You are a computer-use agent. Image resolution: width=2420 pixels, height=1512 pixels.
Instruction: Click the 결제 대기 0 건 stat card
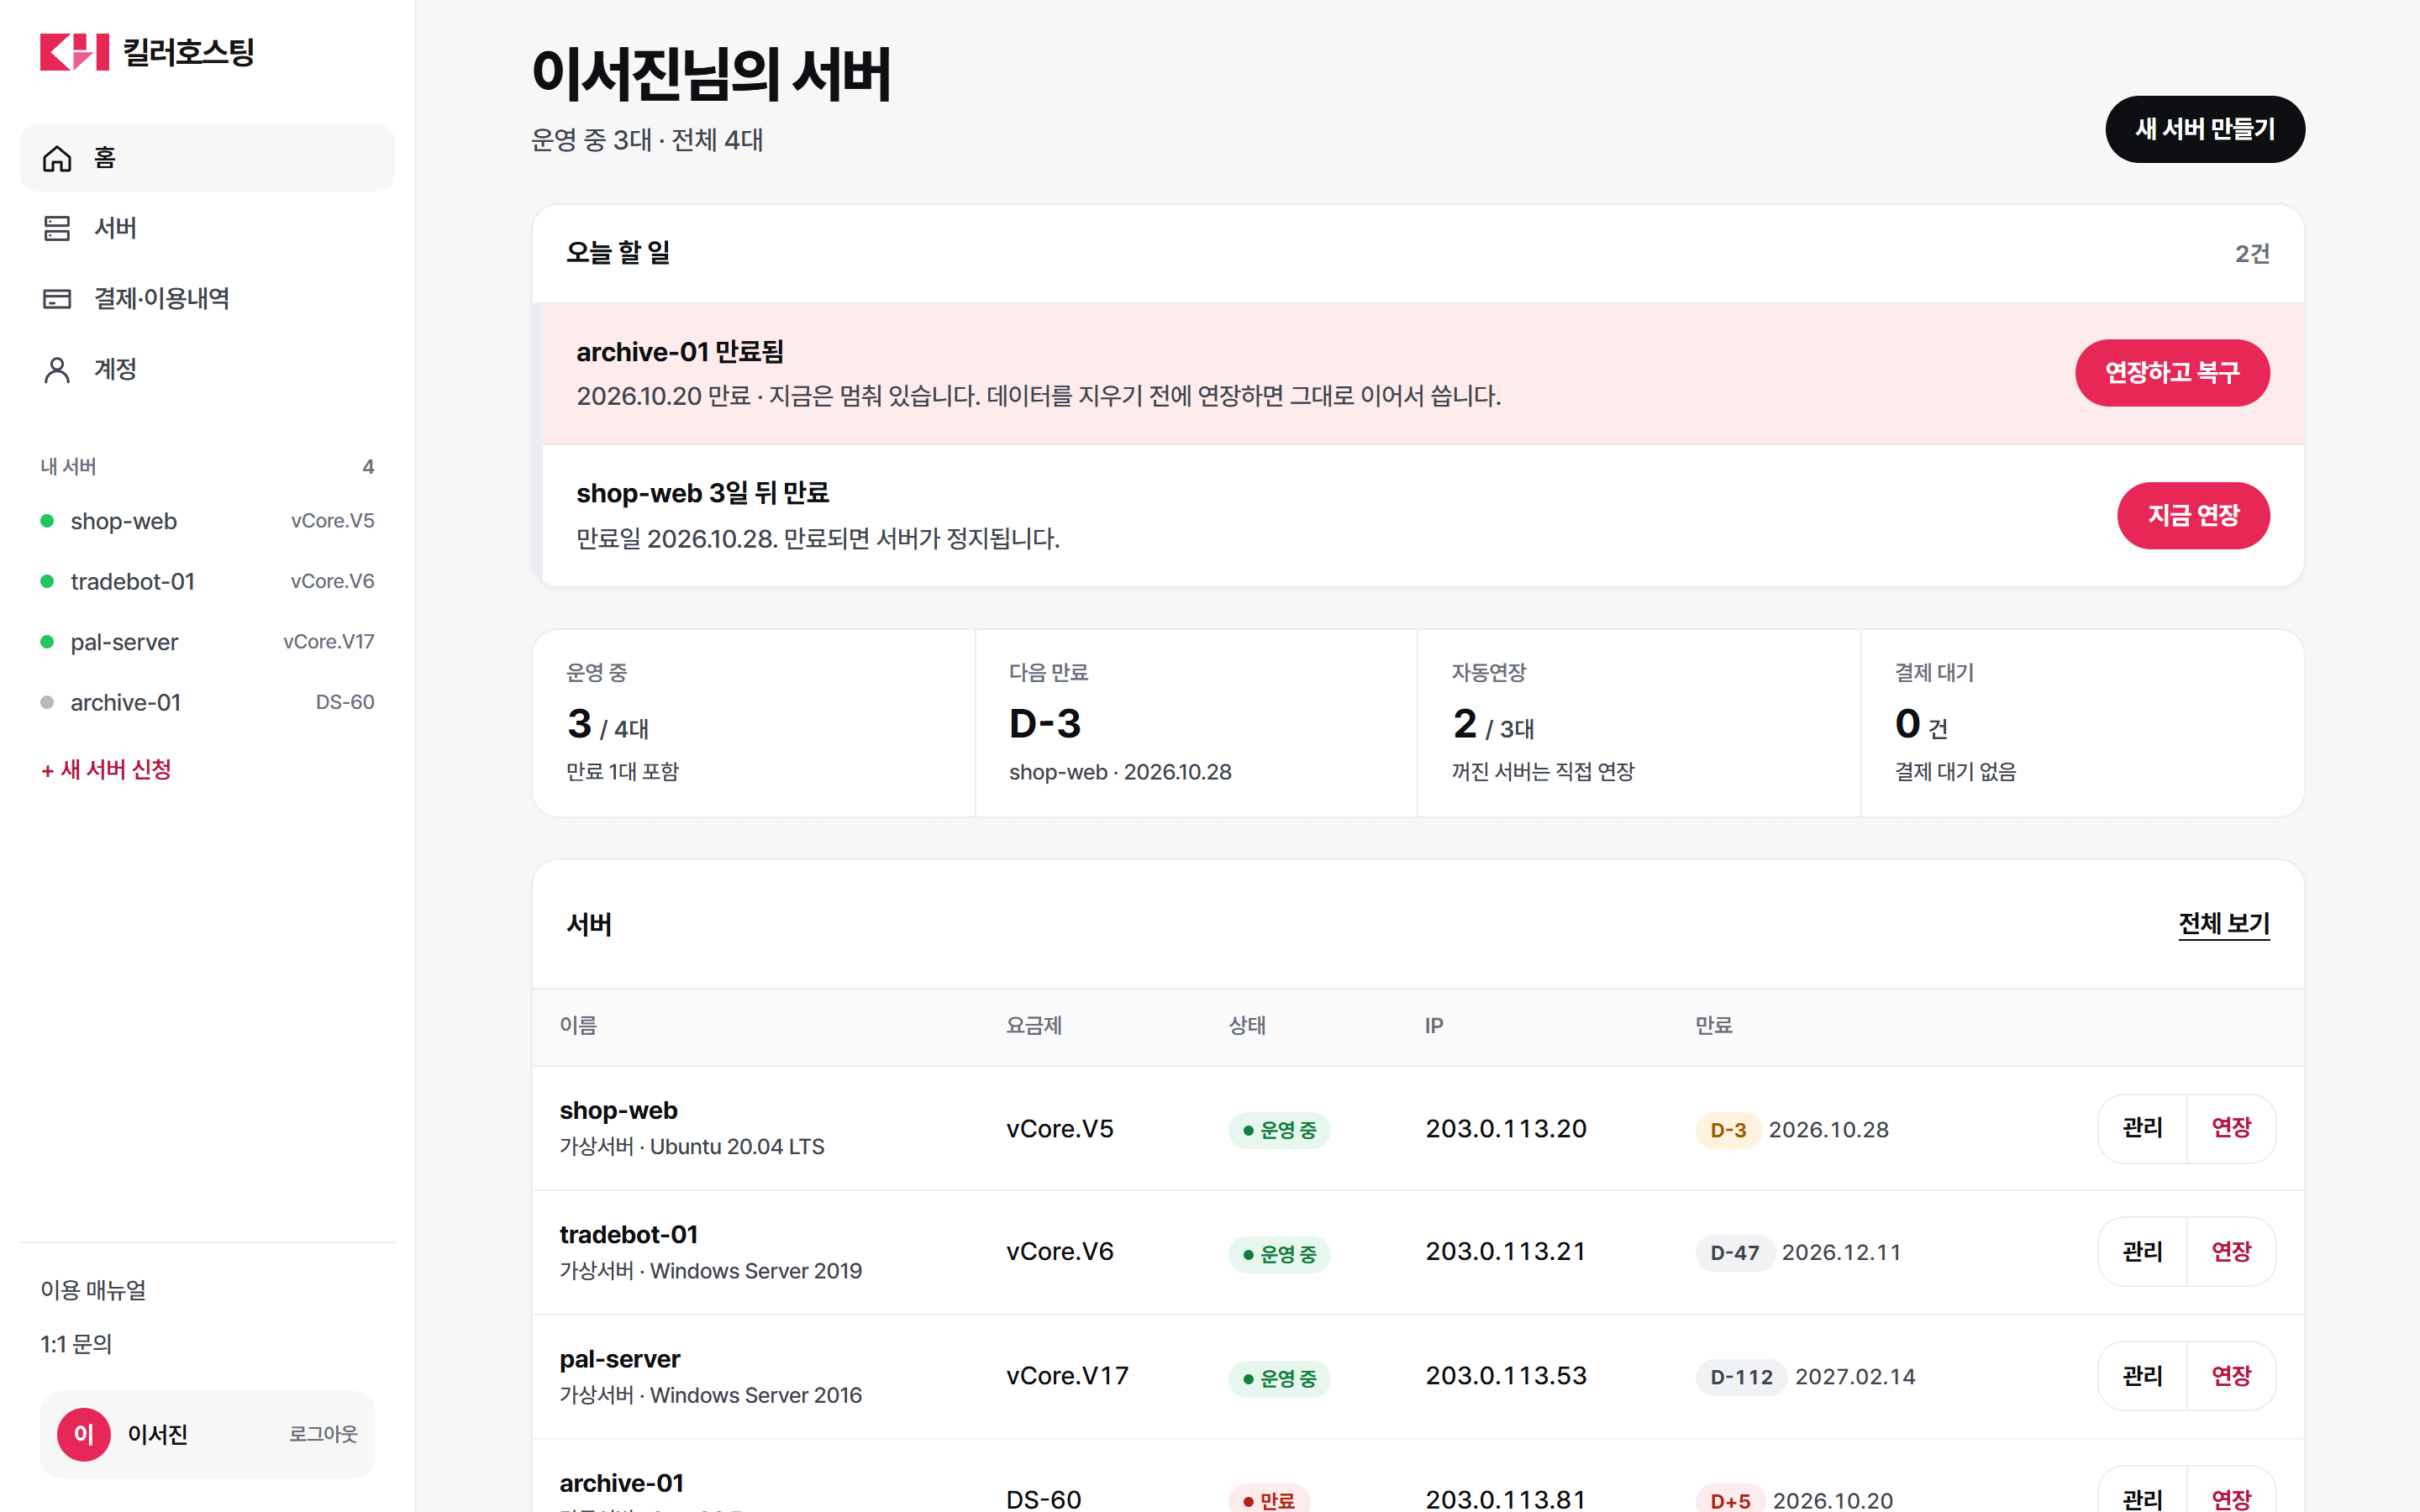(2082, 723)
